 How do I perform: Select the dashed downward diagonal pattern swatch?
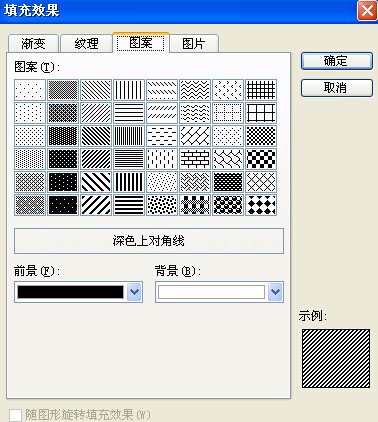tap(162, 90)
